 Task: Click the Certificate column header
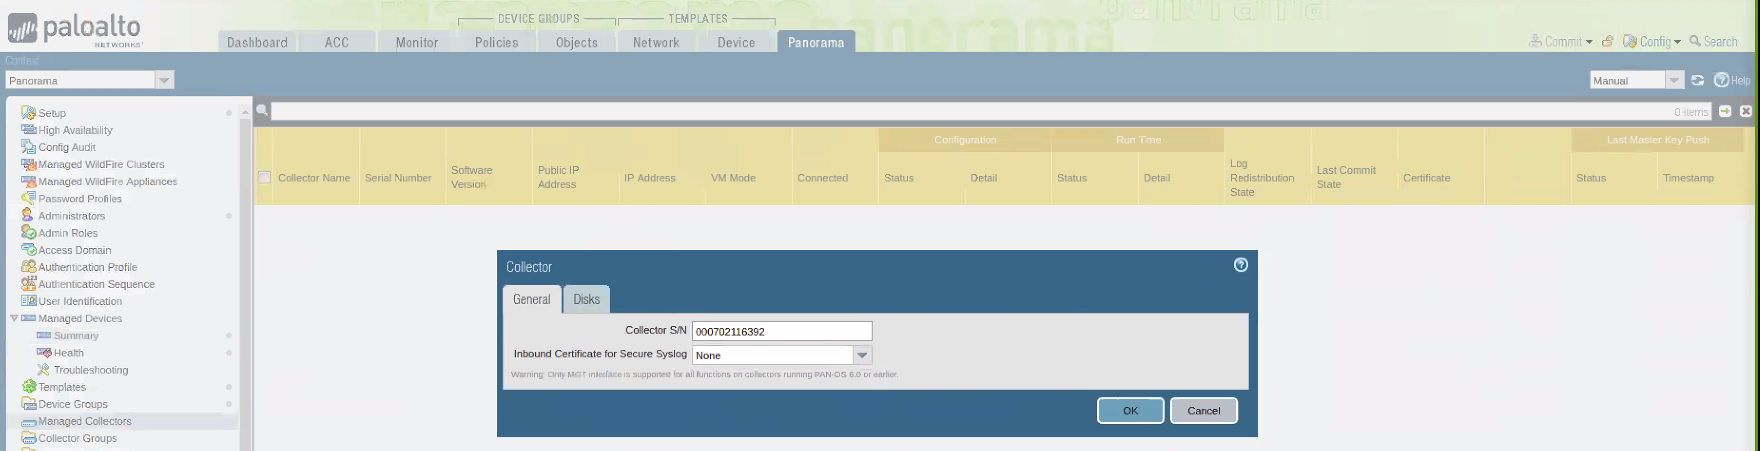point(1426,178)
